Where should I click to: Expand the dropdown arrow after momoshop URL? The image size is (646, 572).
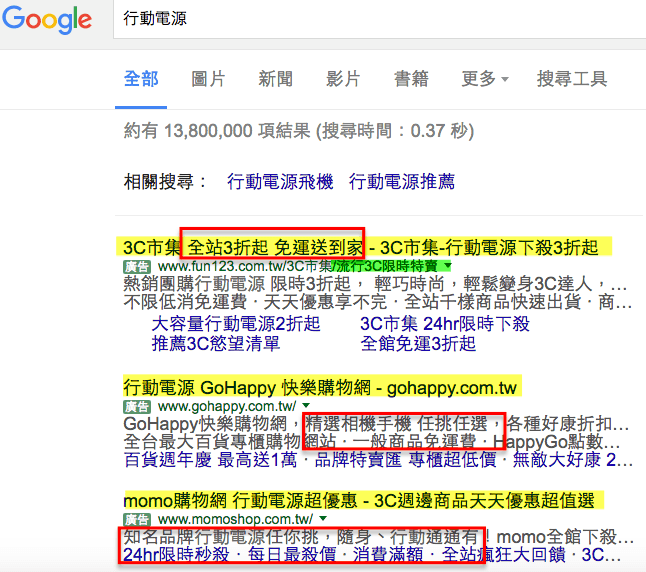[x=323, y=518]
